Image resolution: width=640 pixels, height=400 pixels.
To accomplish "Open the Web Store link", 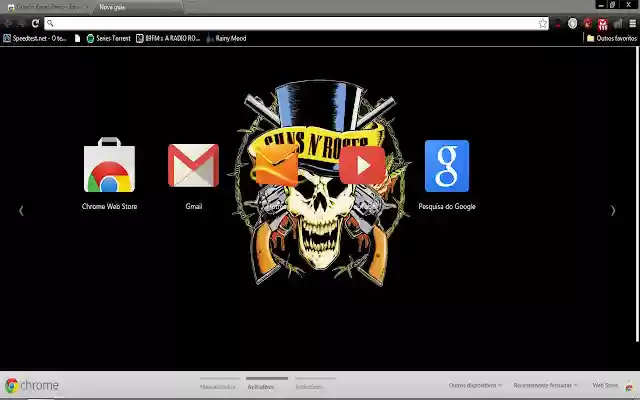I will (613, 385).
